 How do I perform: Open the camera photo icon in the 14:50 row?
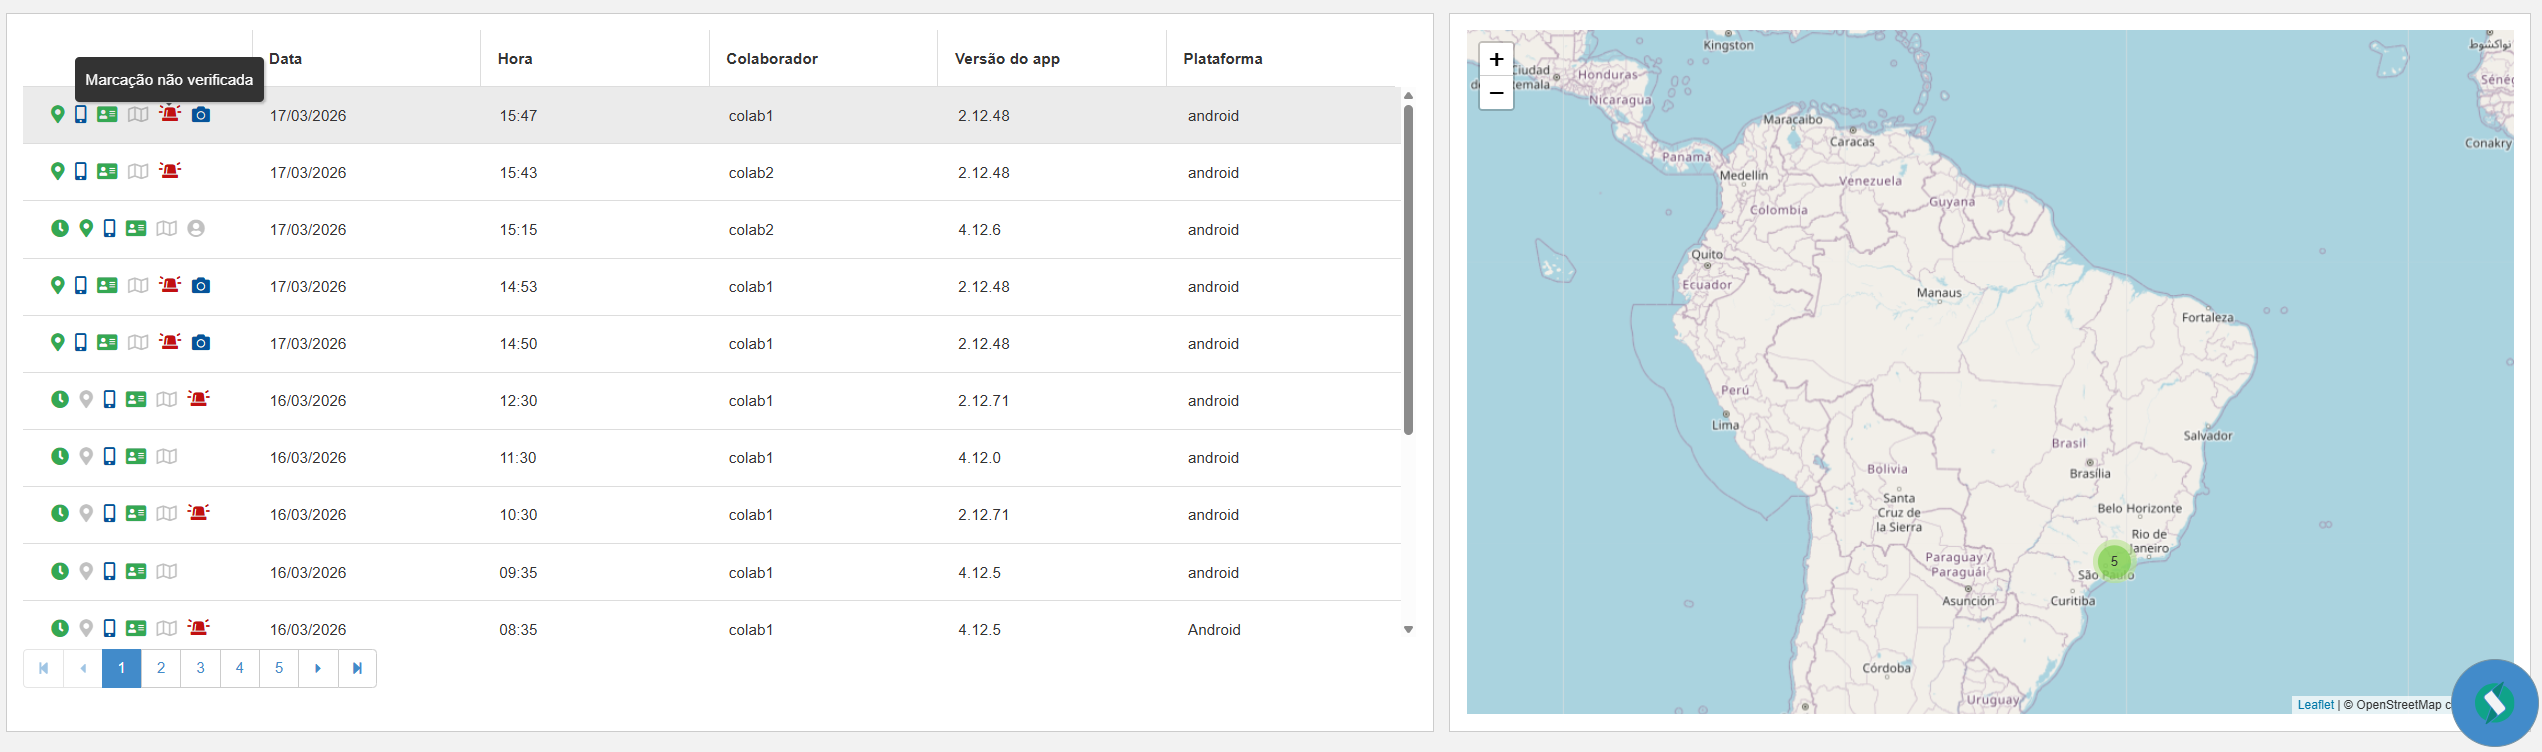click(x=201, y=343)
